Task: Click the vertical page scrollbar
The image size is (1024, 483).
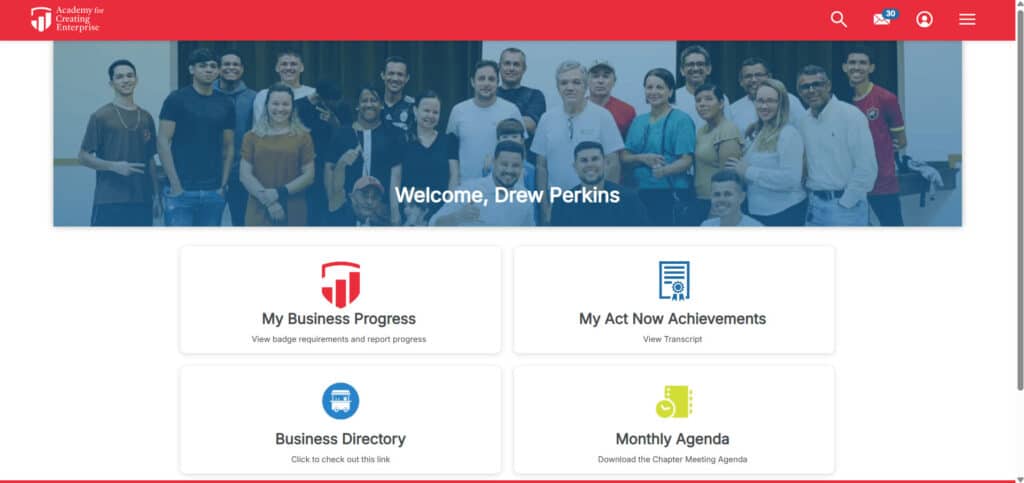Action: [1019, 242]
